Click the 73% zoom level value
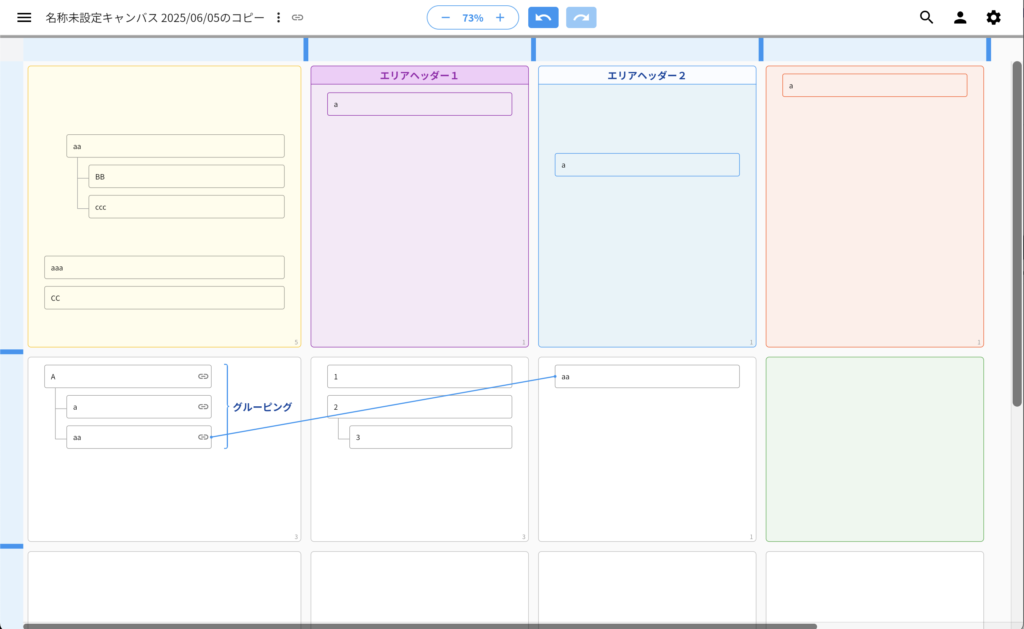The width and height of the screenshot is (1024, 629). click(472, 18)
